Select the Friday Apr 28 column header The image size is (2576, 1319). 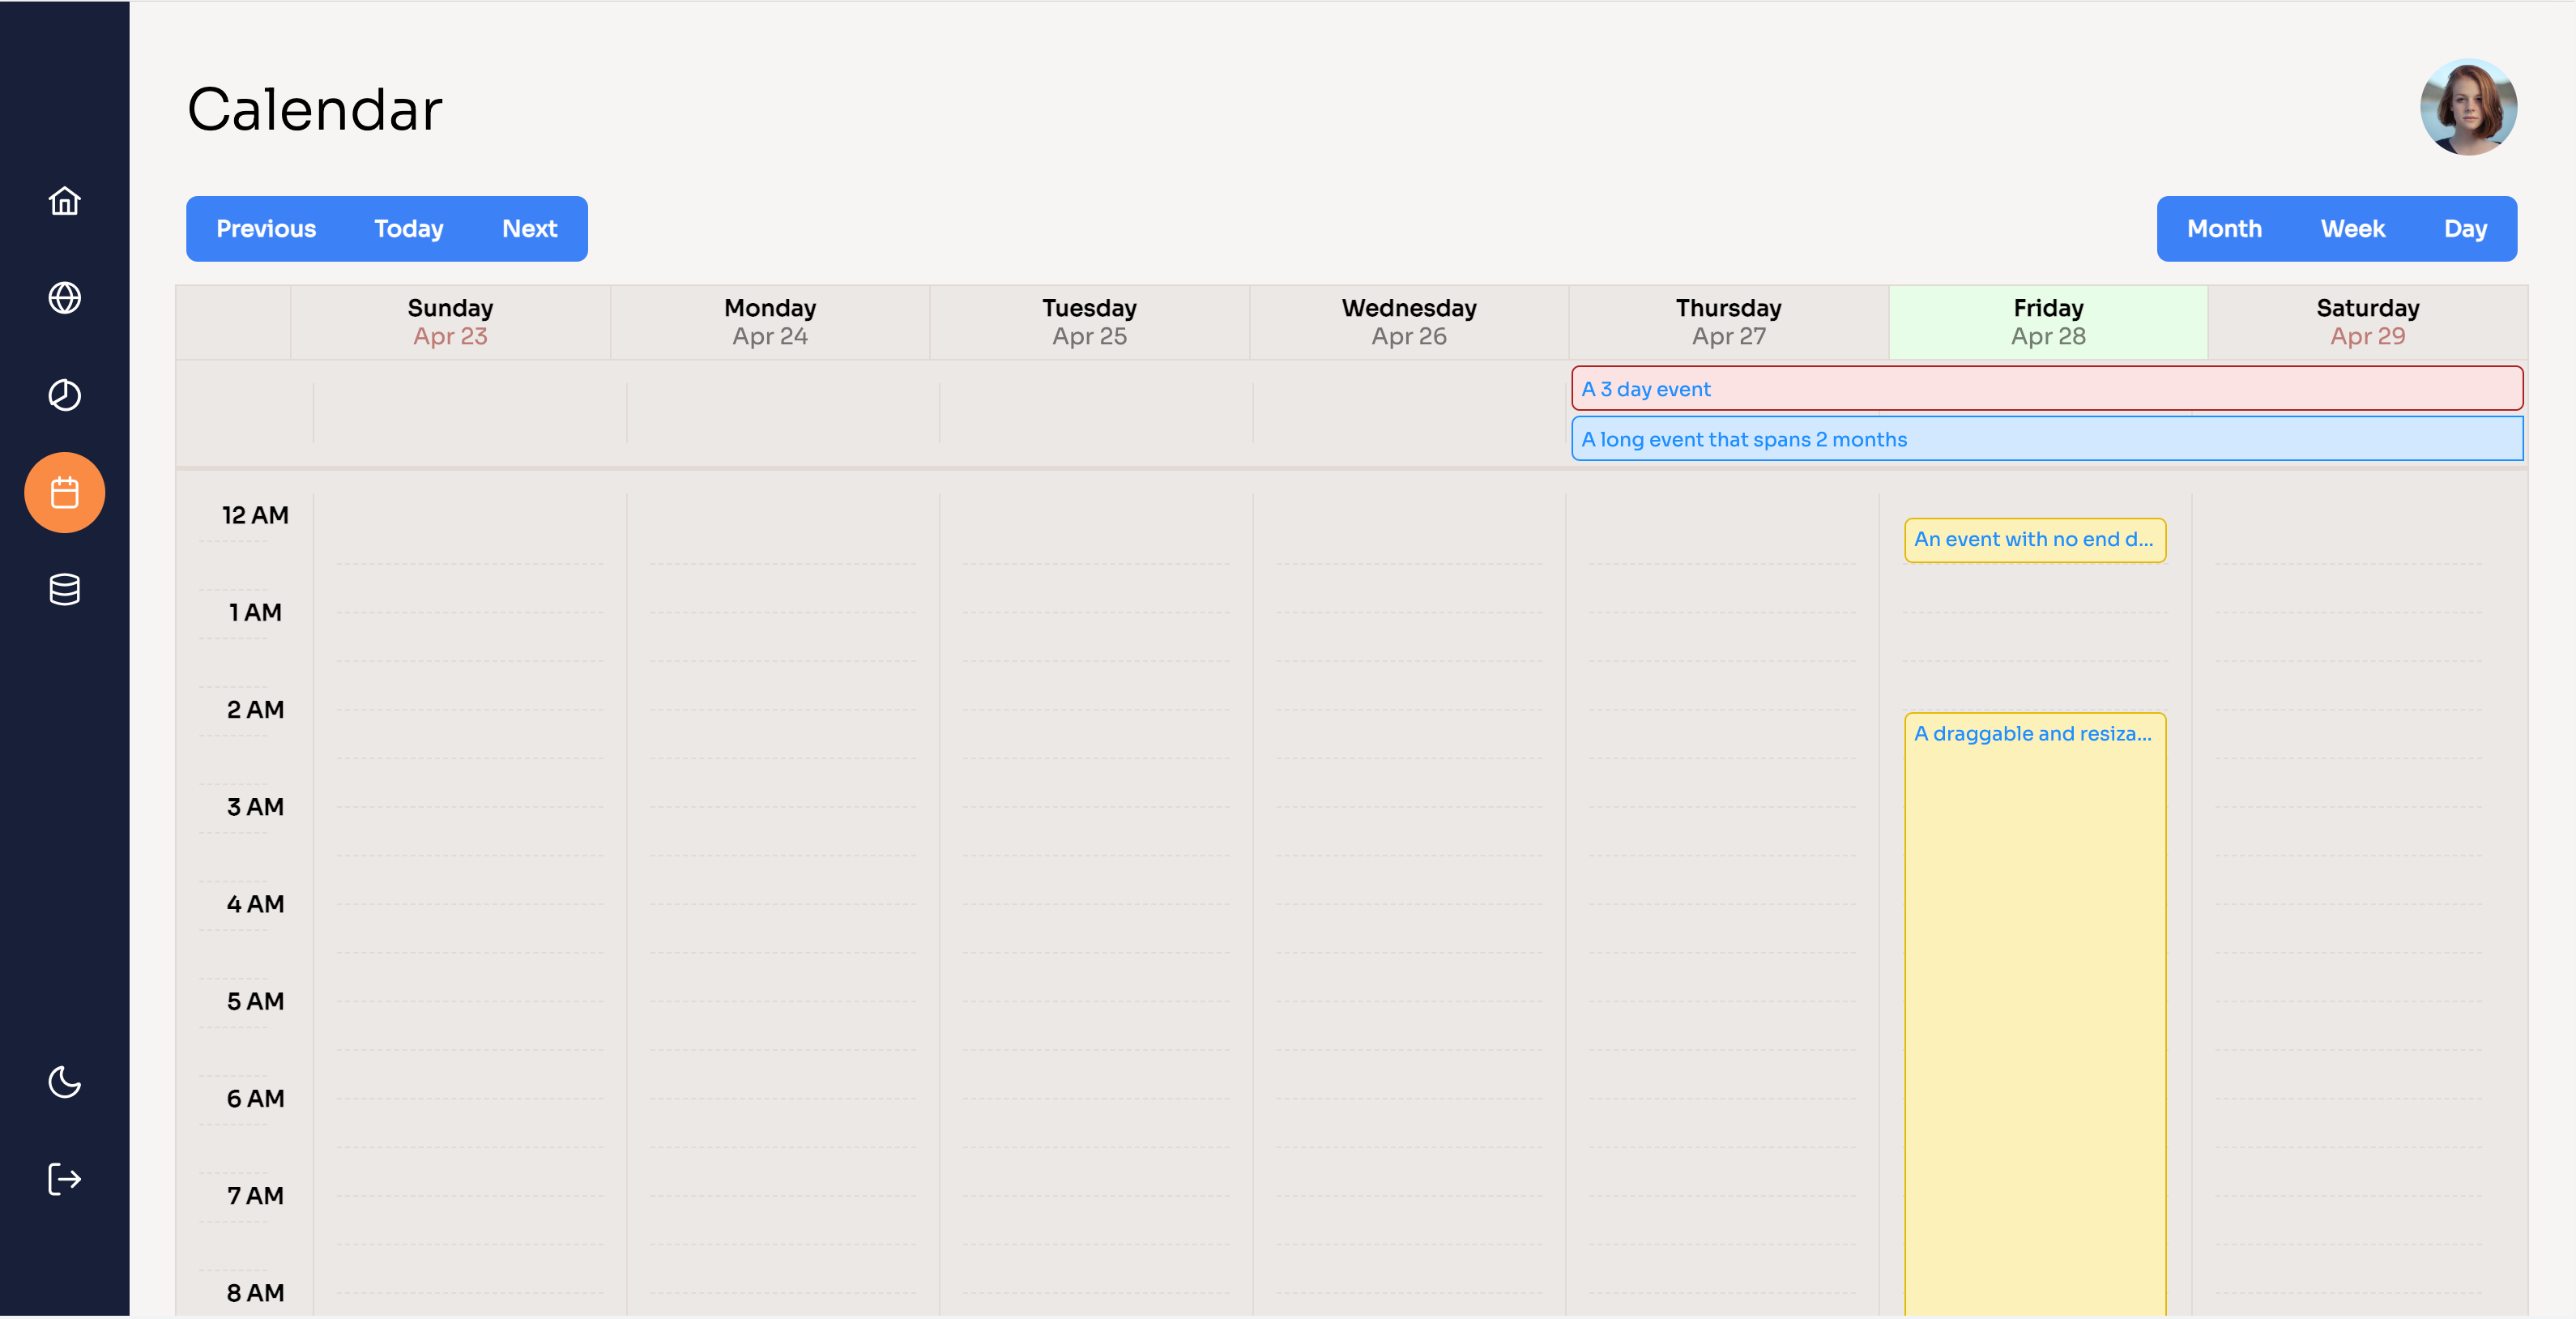tap(2047, 321)
